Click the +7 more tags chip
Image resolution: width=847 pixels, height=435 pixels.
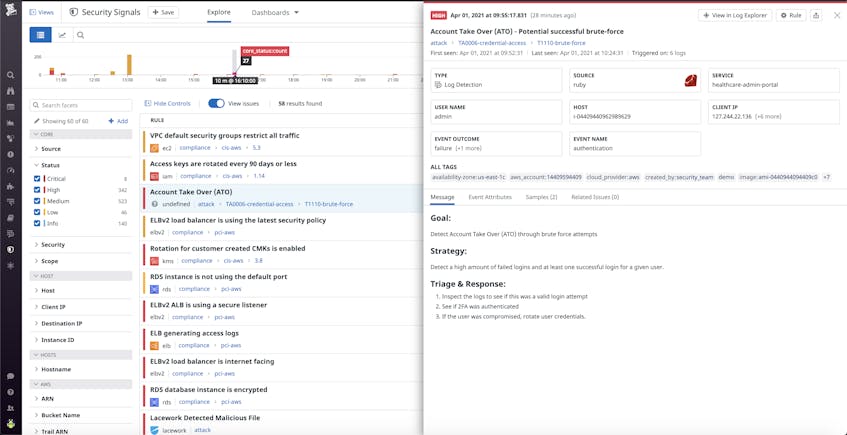tap(826, 177)
